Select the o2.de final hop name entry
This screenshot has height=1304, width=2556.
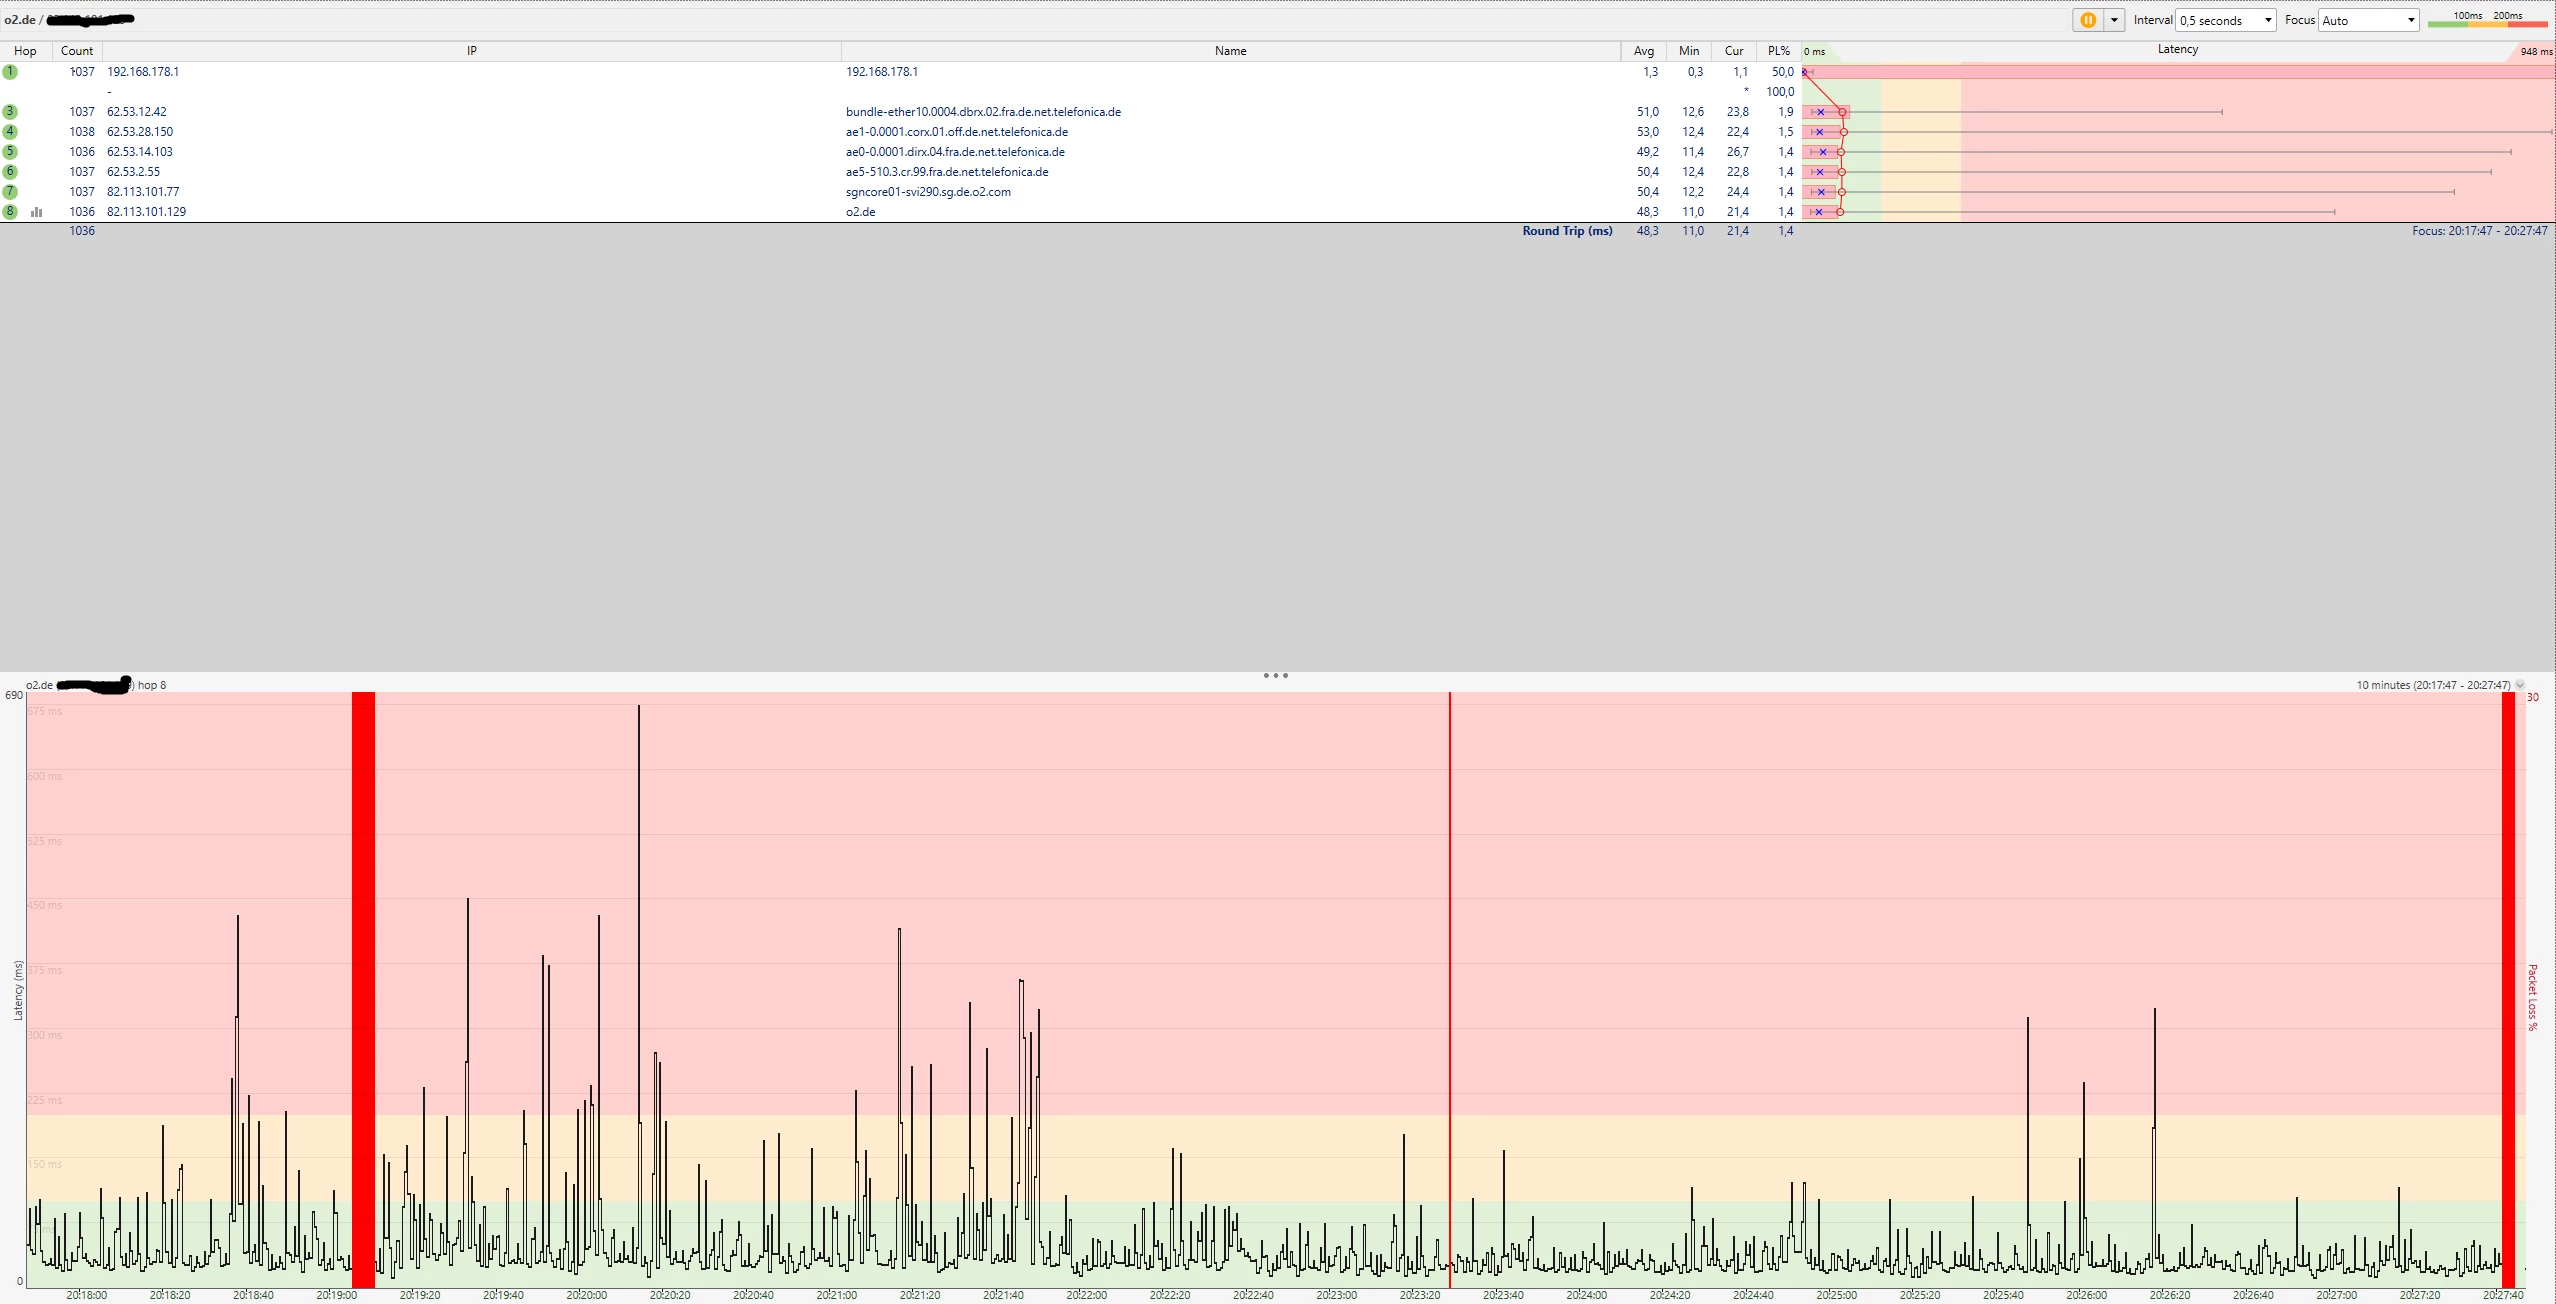(x=861, y=212)
